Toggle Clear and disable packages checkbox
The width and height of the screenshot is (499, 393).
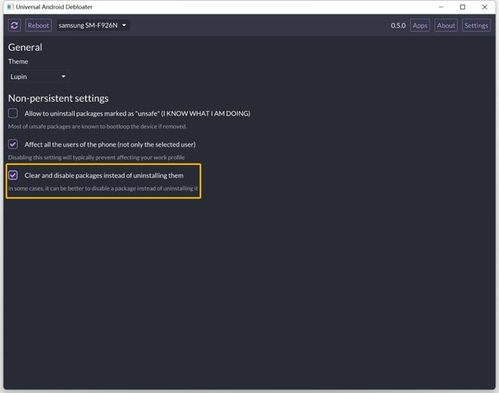[x=13, y=175]
